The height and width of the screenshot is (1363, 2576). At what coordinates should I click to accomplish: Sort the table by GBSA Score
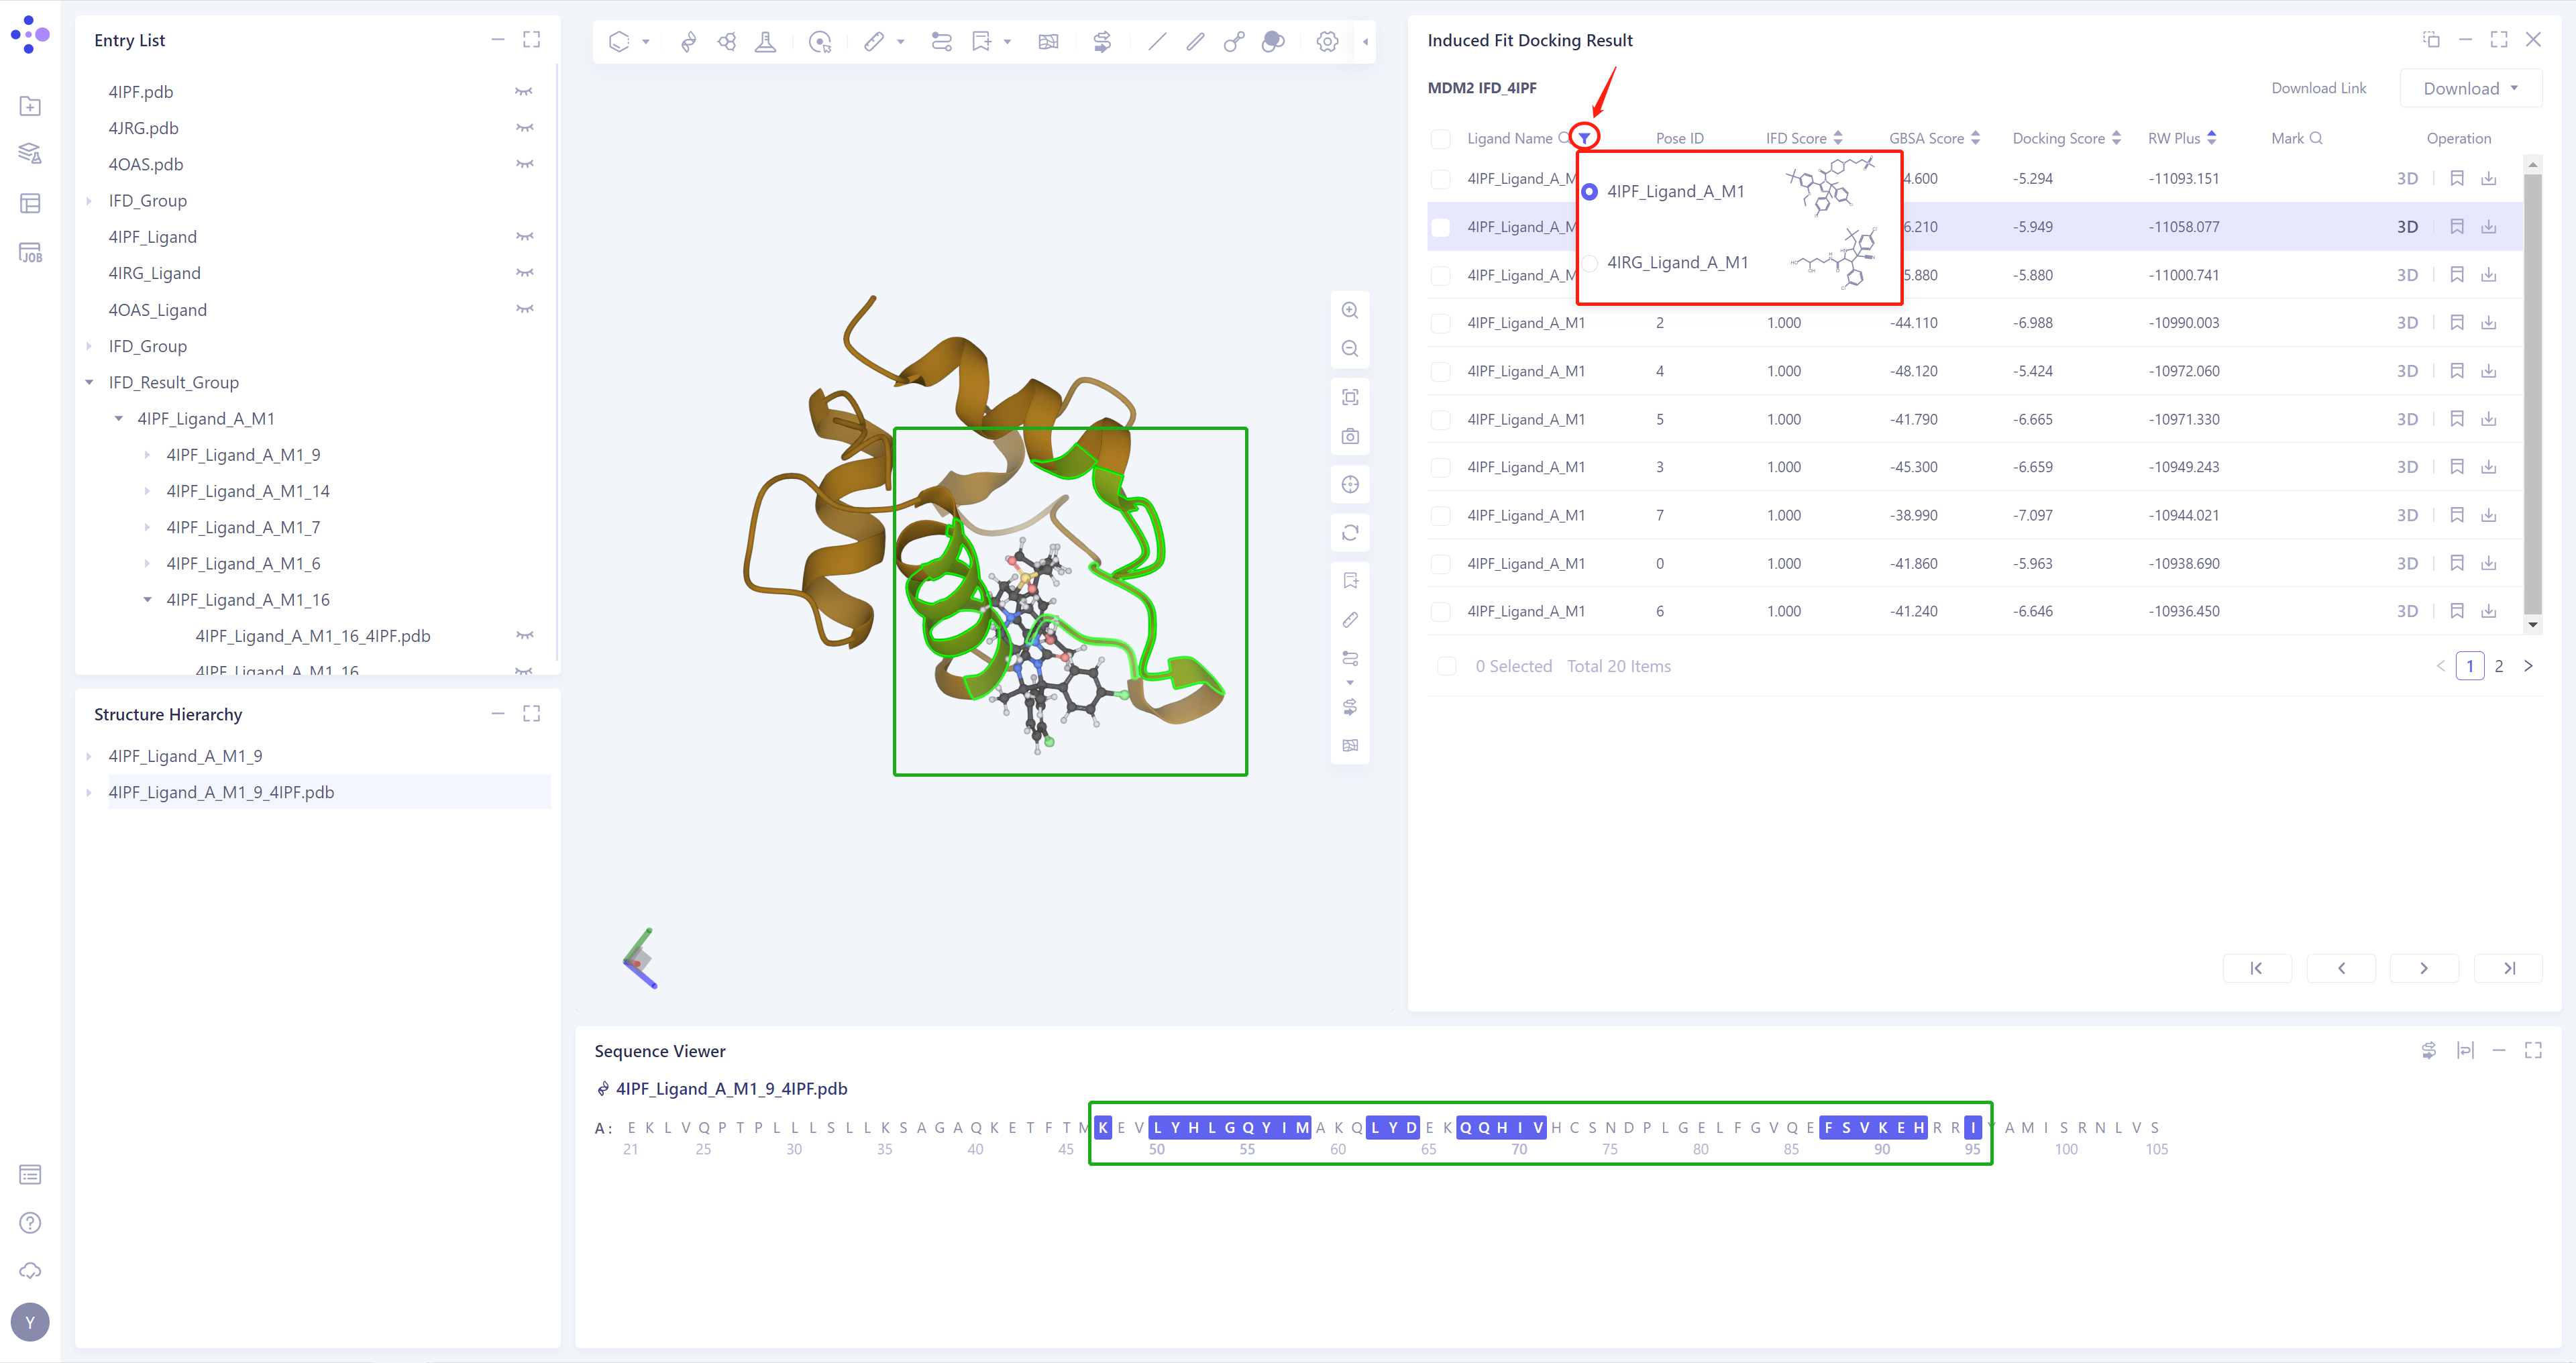tap(1974, 138)
